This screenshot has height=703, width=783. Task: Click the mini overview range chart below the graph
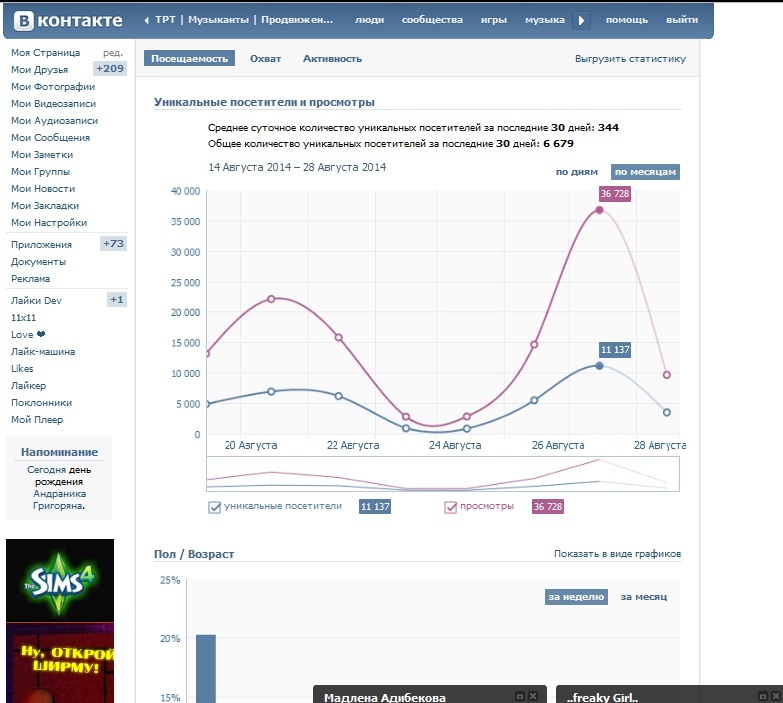click(443, 474)
